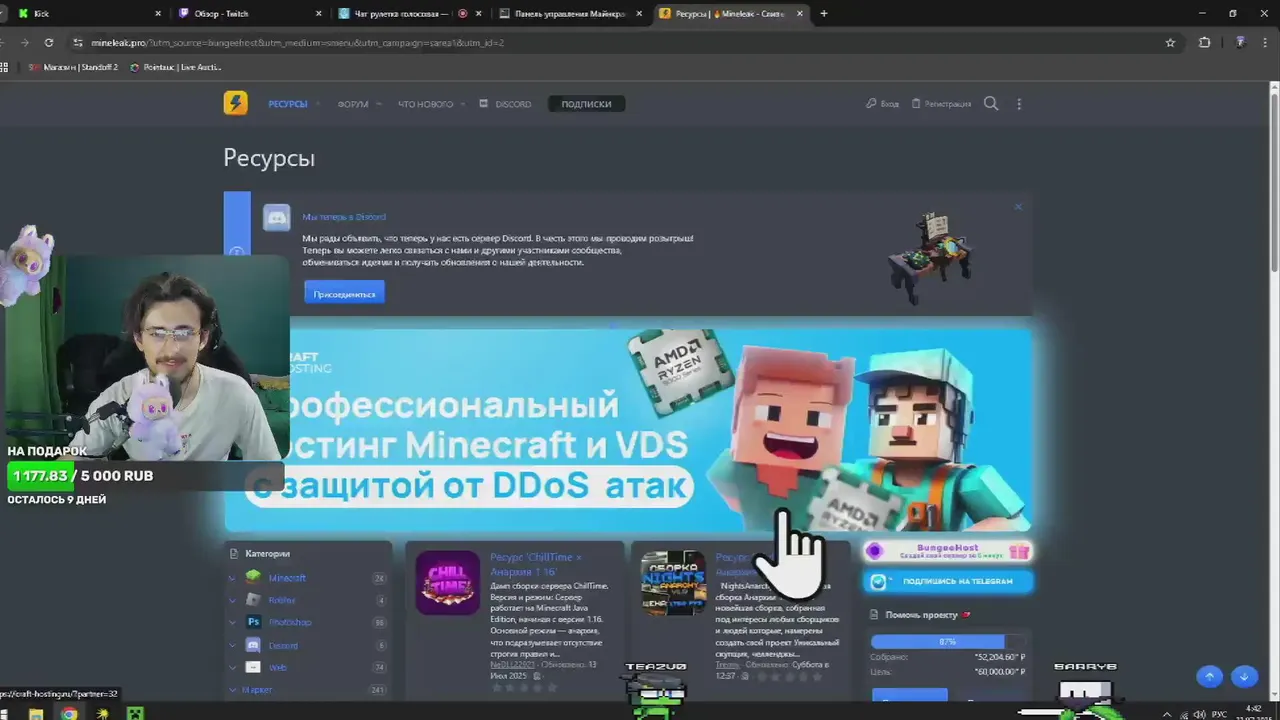Screen dimensions: 1280x720
Task: Open the Ресурсы menu dropdown arrow
Action: 319,104
